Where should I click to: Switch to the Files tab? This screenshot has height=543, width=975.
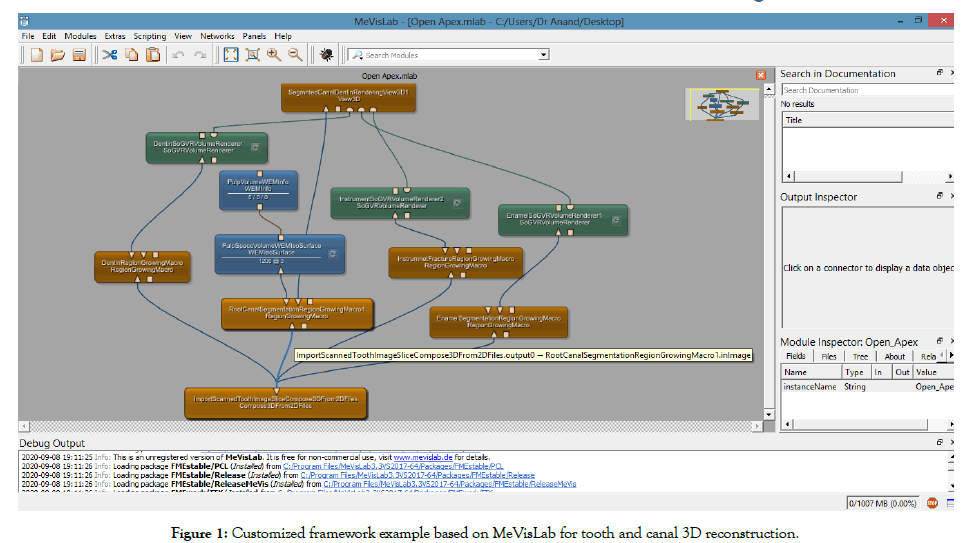pyautogui.click(x=829, y=356)
